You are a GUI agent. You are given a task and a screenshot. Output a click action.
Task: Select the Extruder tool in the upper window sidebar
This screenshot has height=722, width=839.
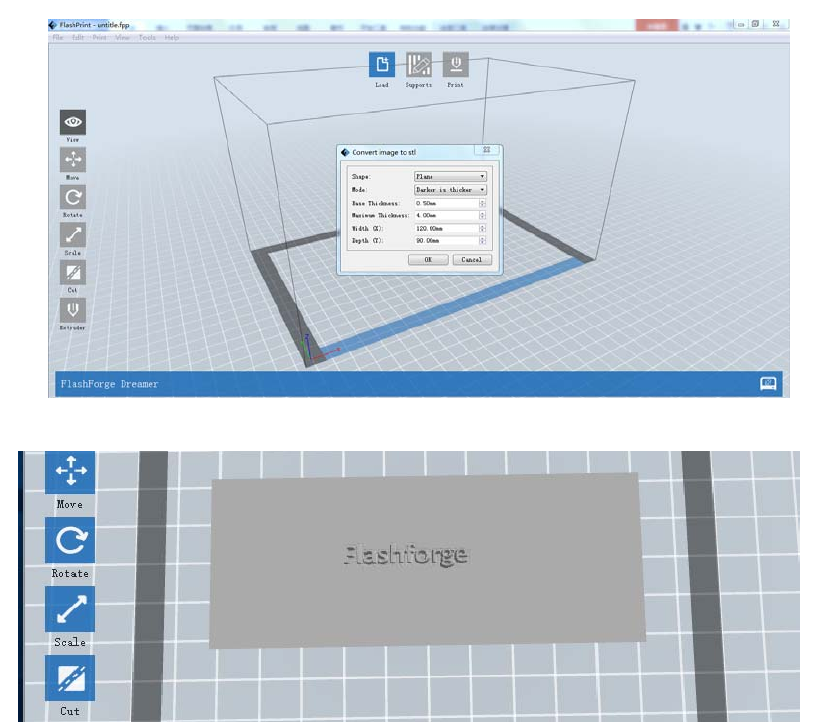pyautogui.click(x=73, y=310)
